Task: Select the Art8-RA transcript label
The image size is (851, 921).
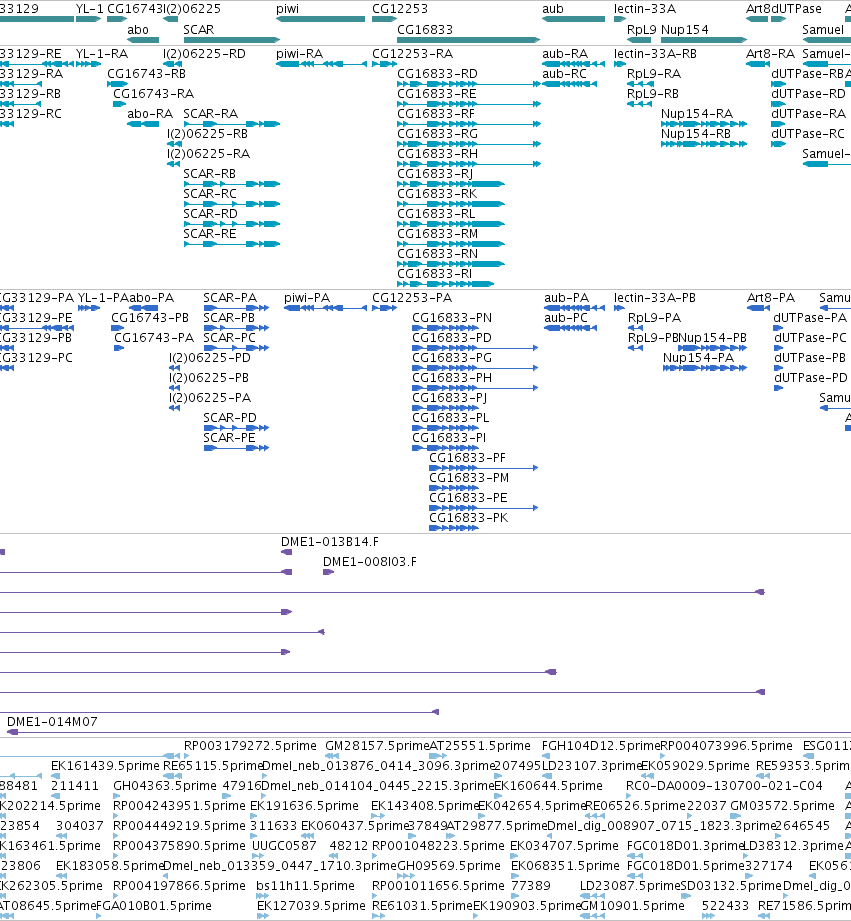Action: (x=771, y=54)
